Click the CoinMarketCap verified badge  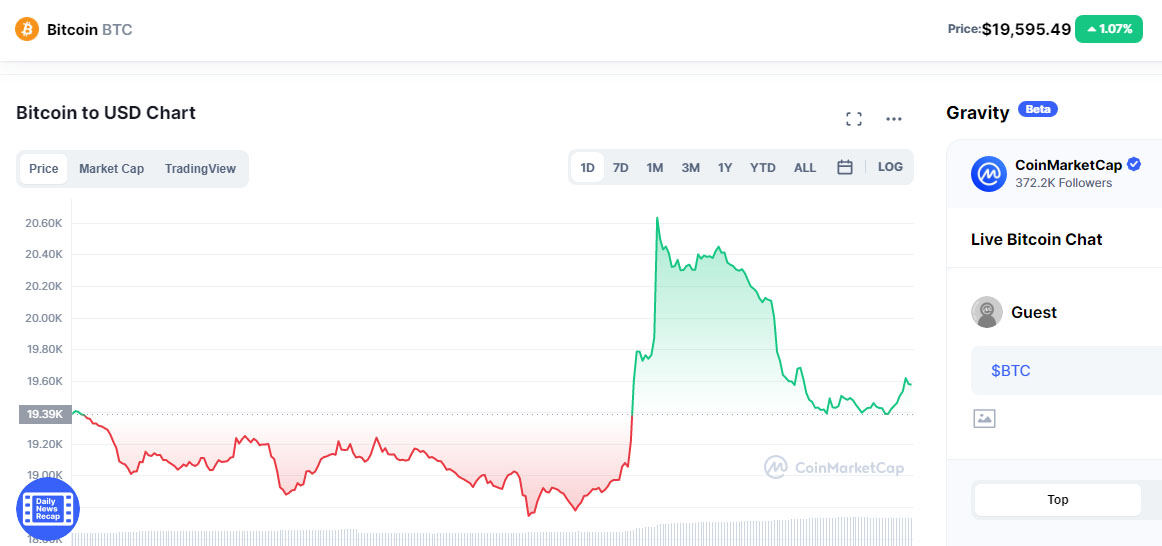pyautogui.click(x=1134, y=165)
